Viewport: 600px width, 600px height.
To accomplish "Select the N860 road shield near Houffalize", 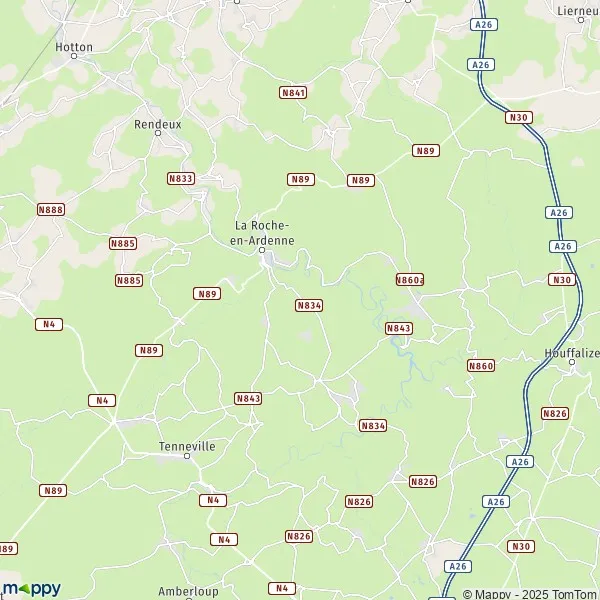I will [x=481, y=365].
